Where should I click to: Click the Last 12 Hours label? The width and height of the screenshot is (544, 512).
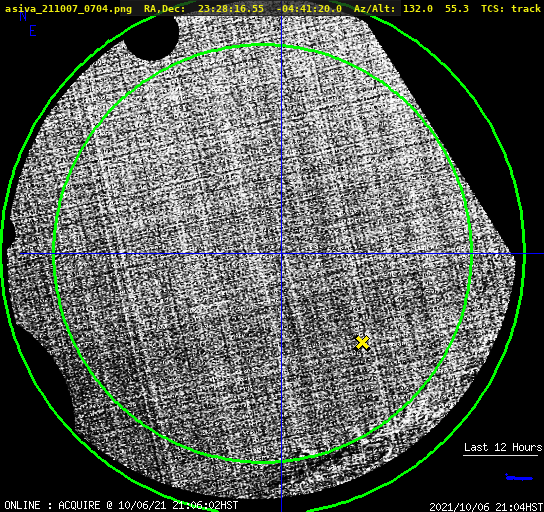point(503,447)
